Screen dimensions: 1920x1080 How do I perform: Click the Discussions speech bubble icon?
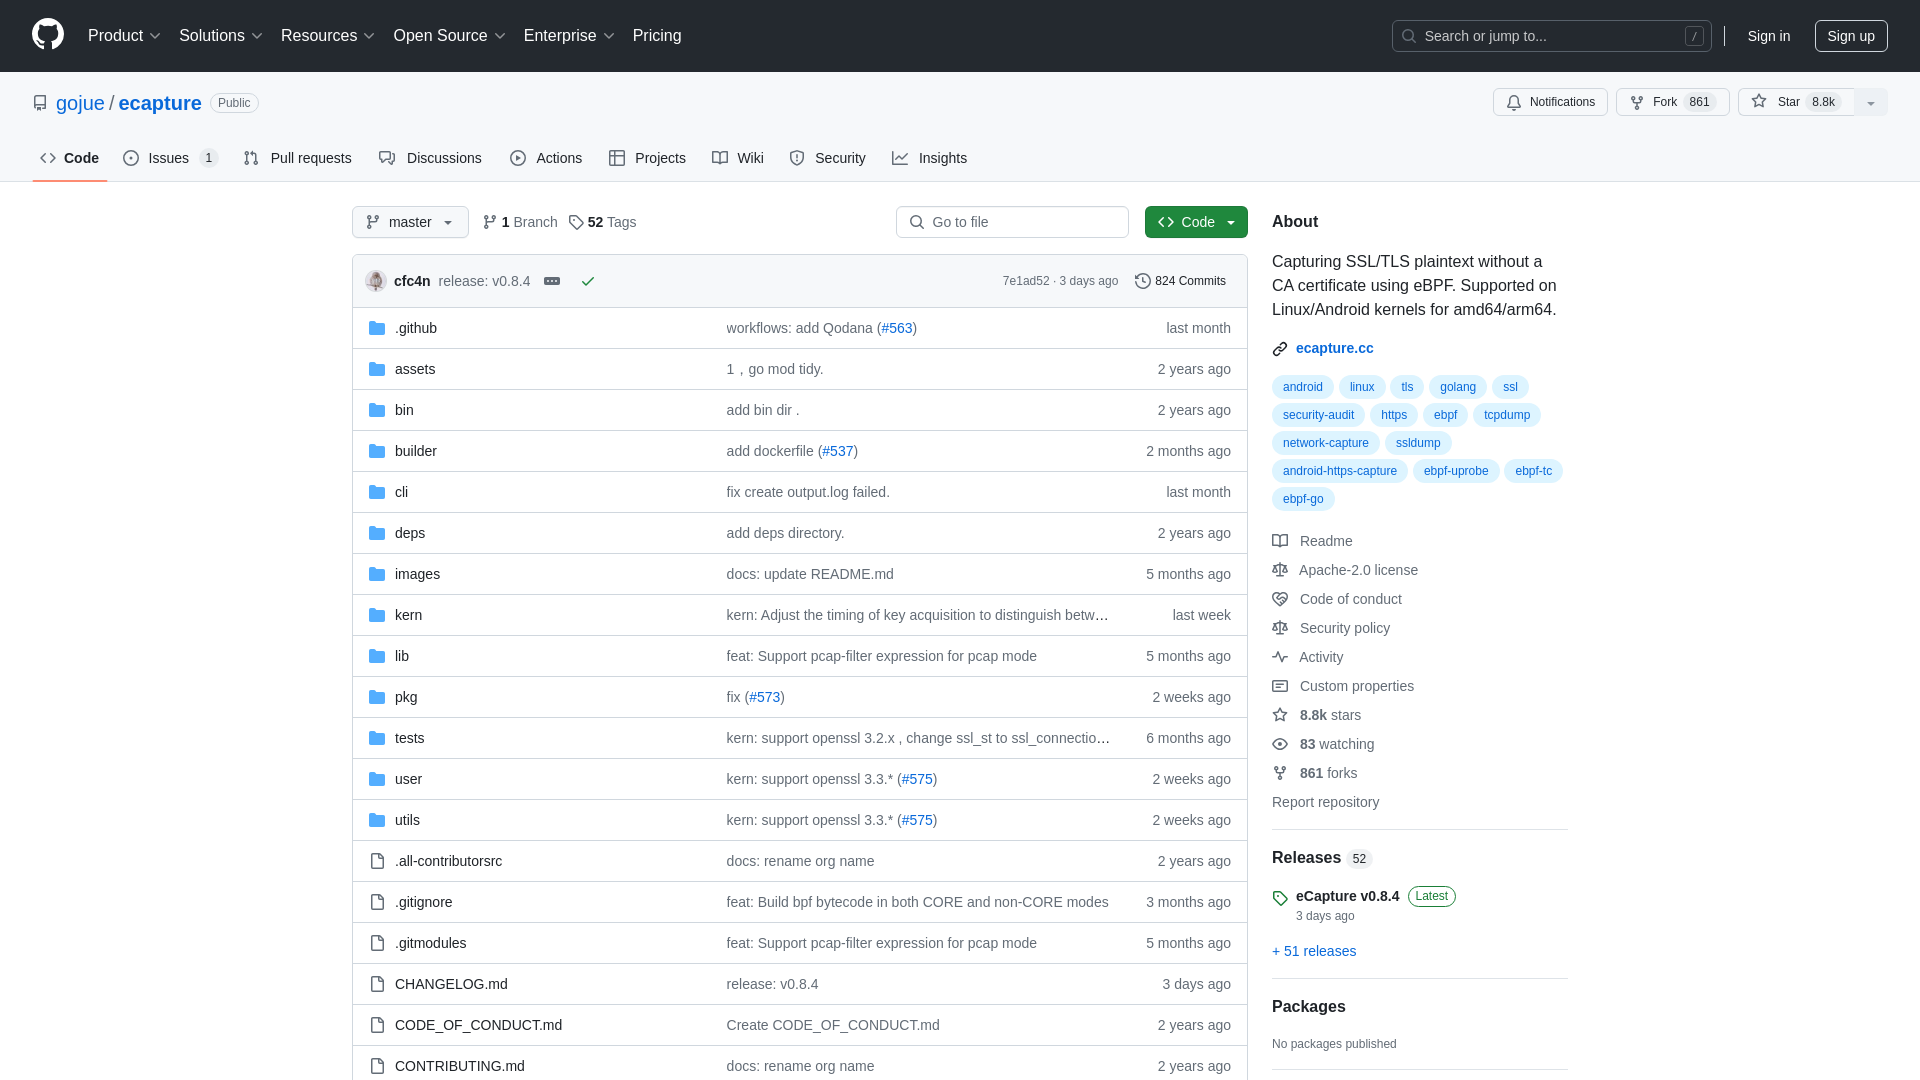click(x=386, y=158)
